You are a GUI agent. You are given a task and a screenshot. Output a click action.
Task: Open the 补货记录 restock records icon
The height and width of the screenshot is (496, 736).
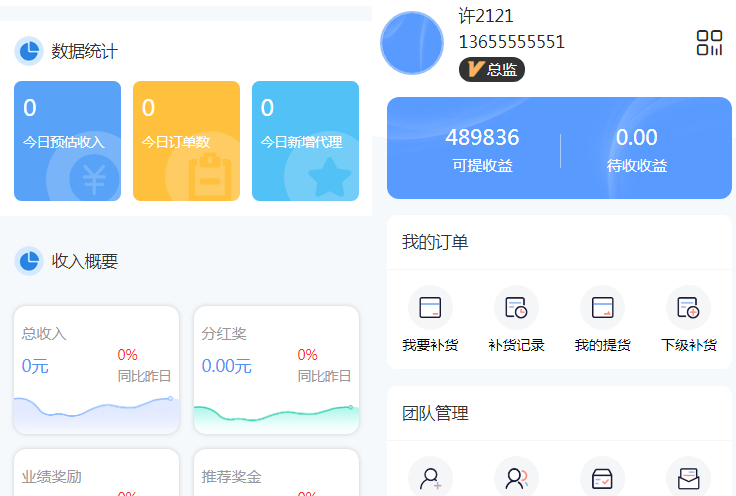[x=516, y=308]
